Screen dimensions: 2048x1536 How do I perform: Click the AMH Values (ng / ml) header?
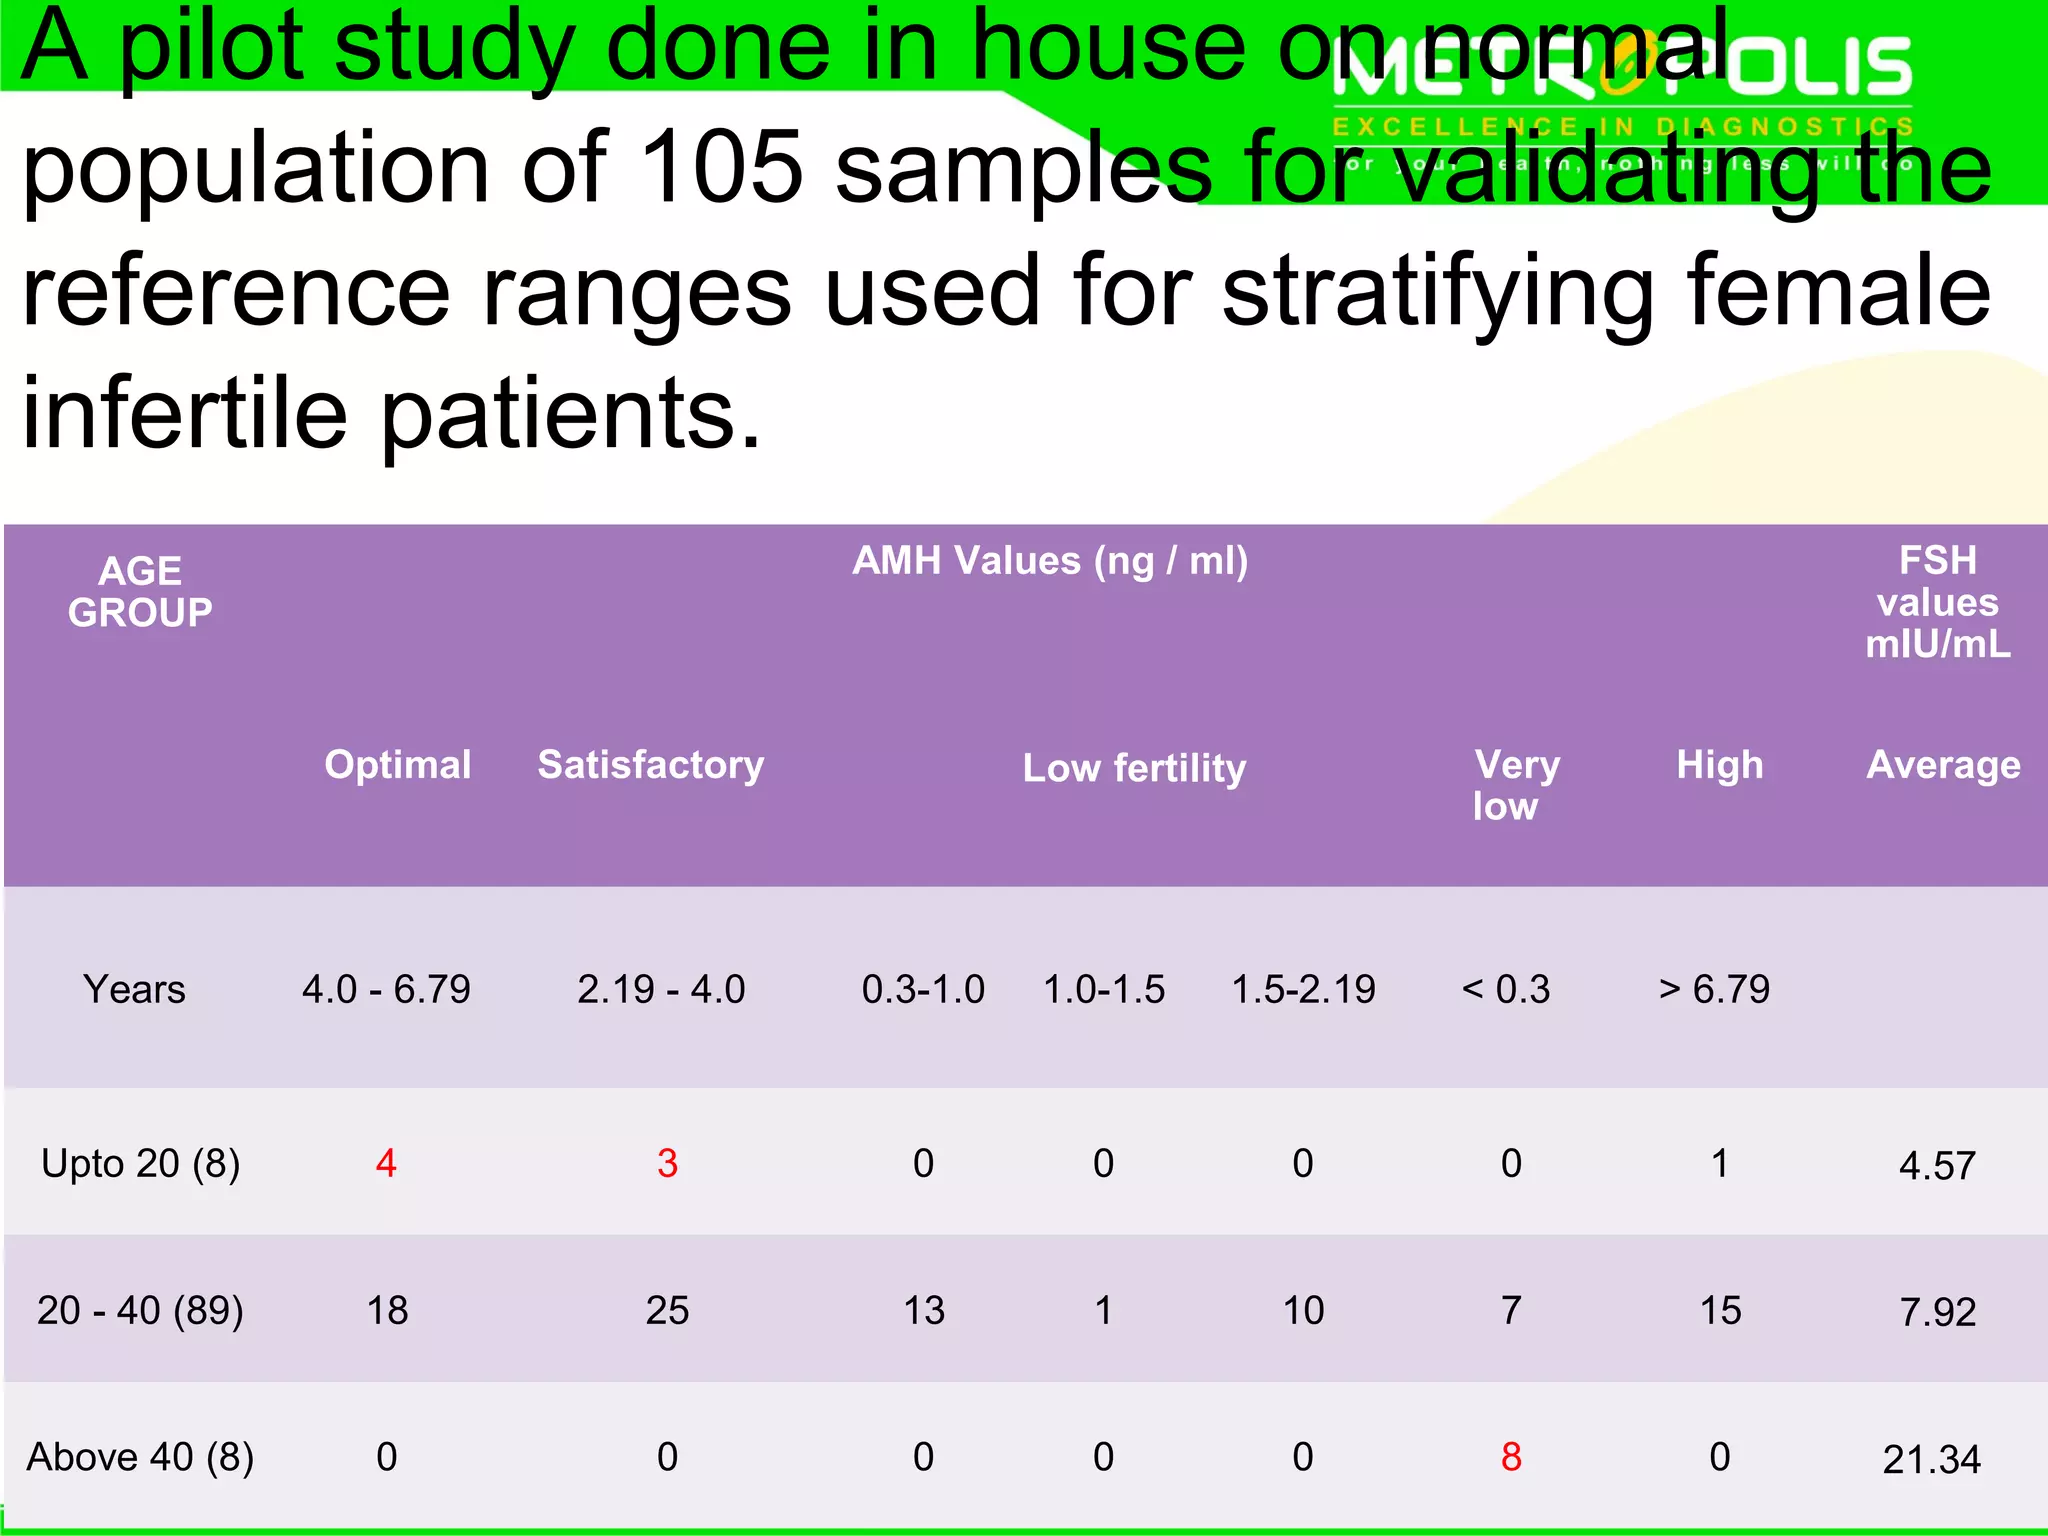[x=1050, y=561]
